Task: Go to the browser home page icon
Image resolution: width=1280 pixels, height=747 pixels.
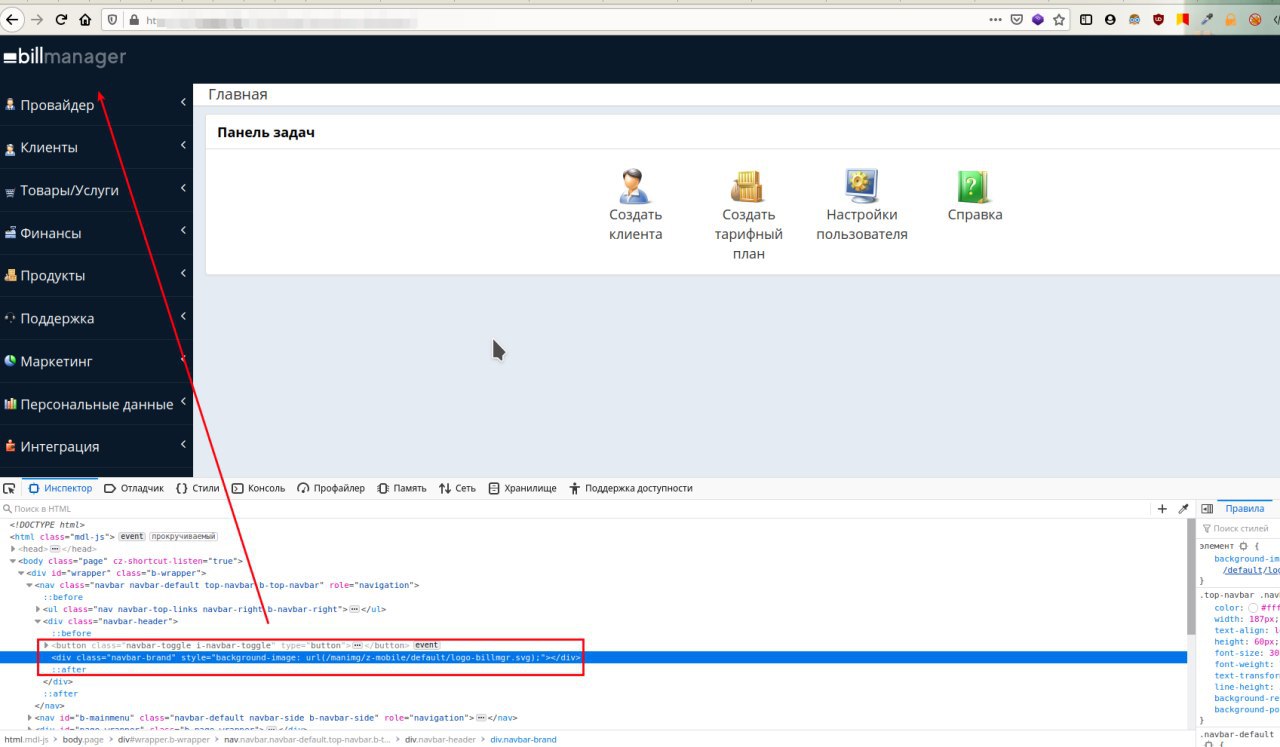Action: tap(85, 19)
